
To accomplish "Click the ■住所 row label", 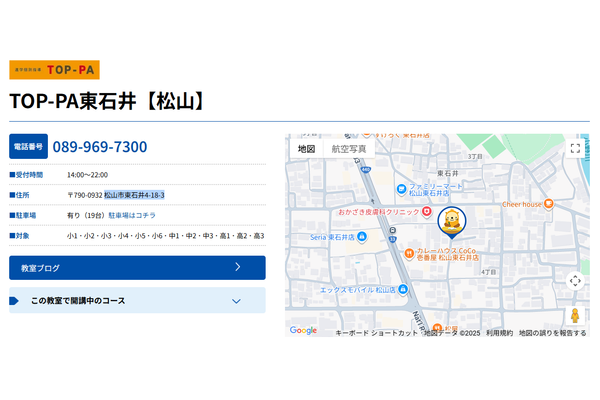I will pos(20,195).
